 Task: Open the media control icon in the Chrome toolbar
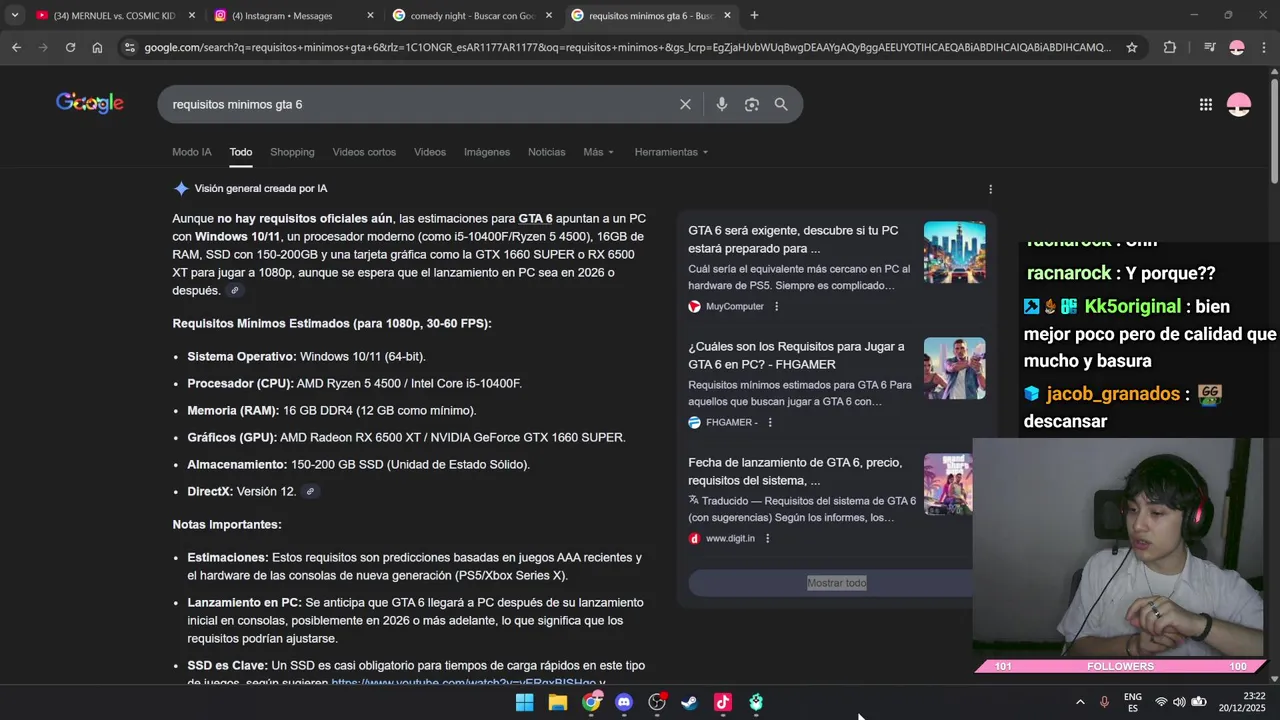tap(1210, 47)
